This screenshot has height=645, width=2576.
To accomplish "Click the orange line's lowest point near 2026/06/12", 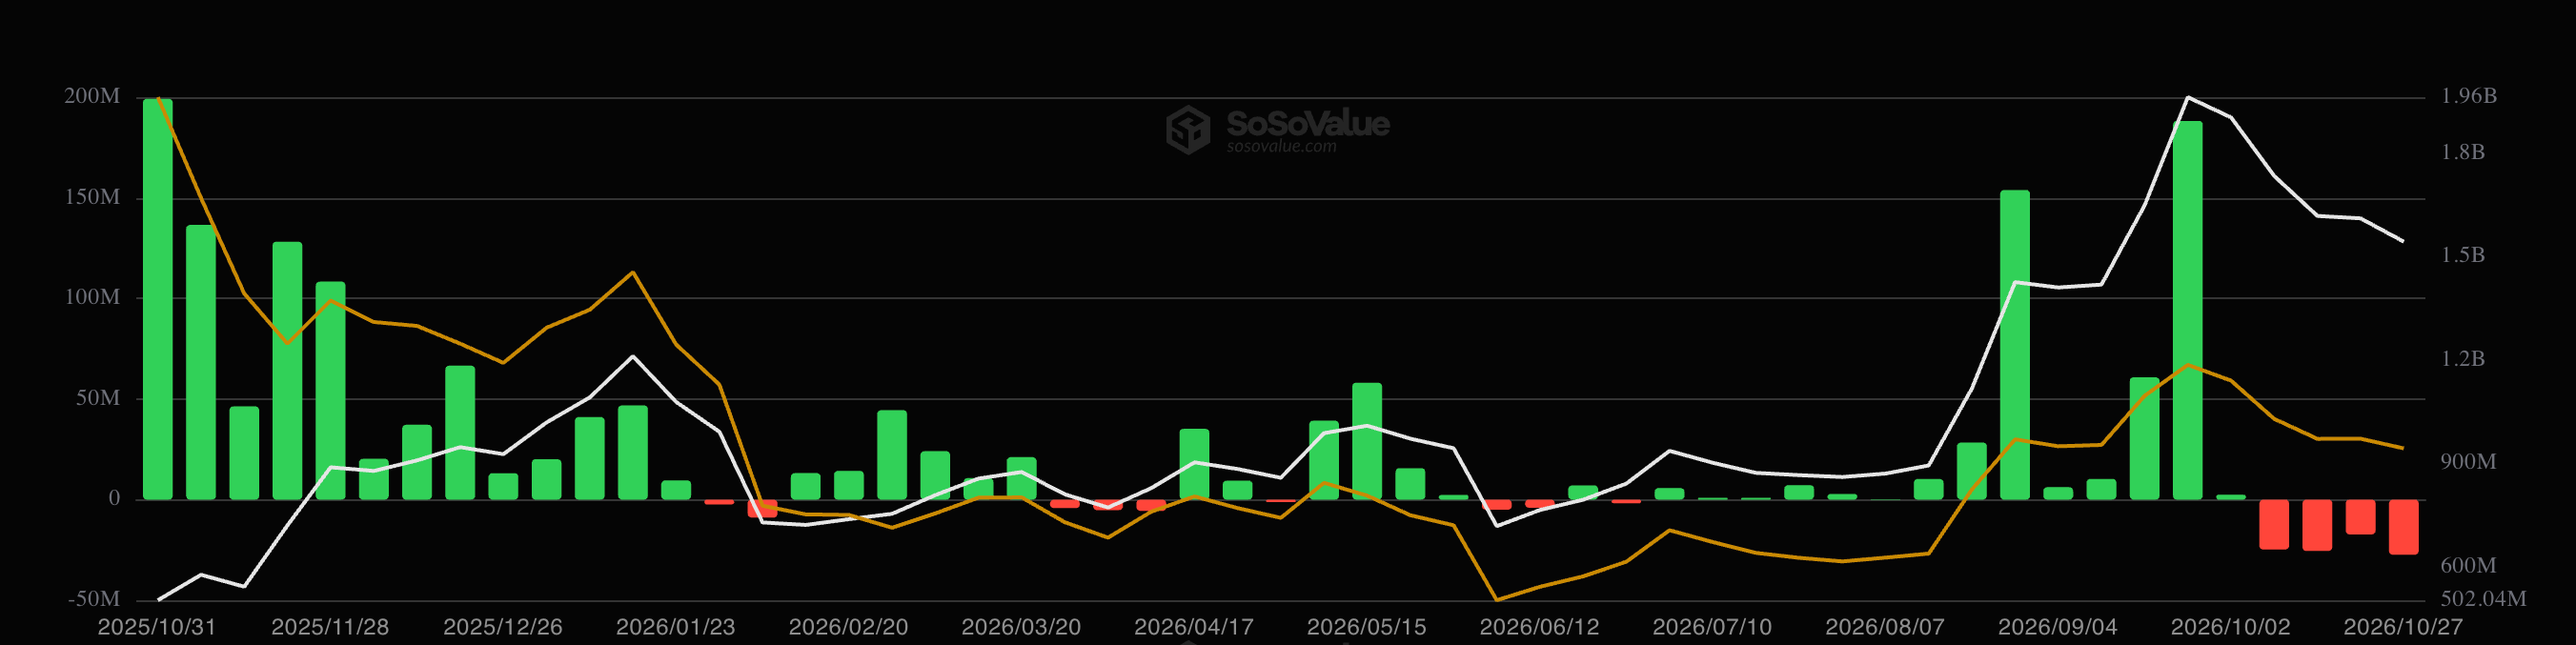I will coord(1497,600).
